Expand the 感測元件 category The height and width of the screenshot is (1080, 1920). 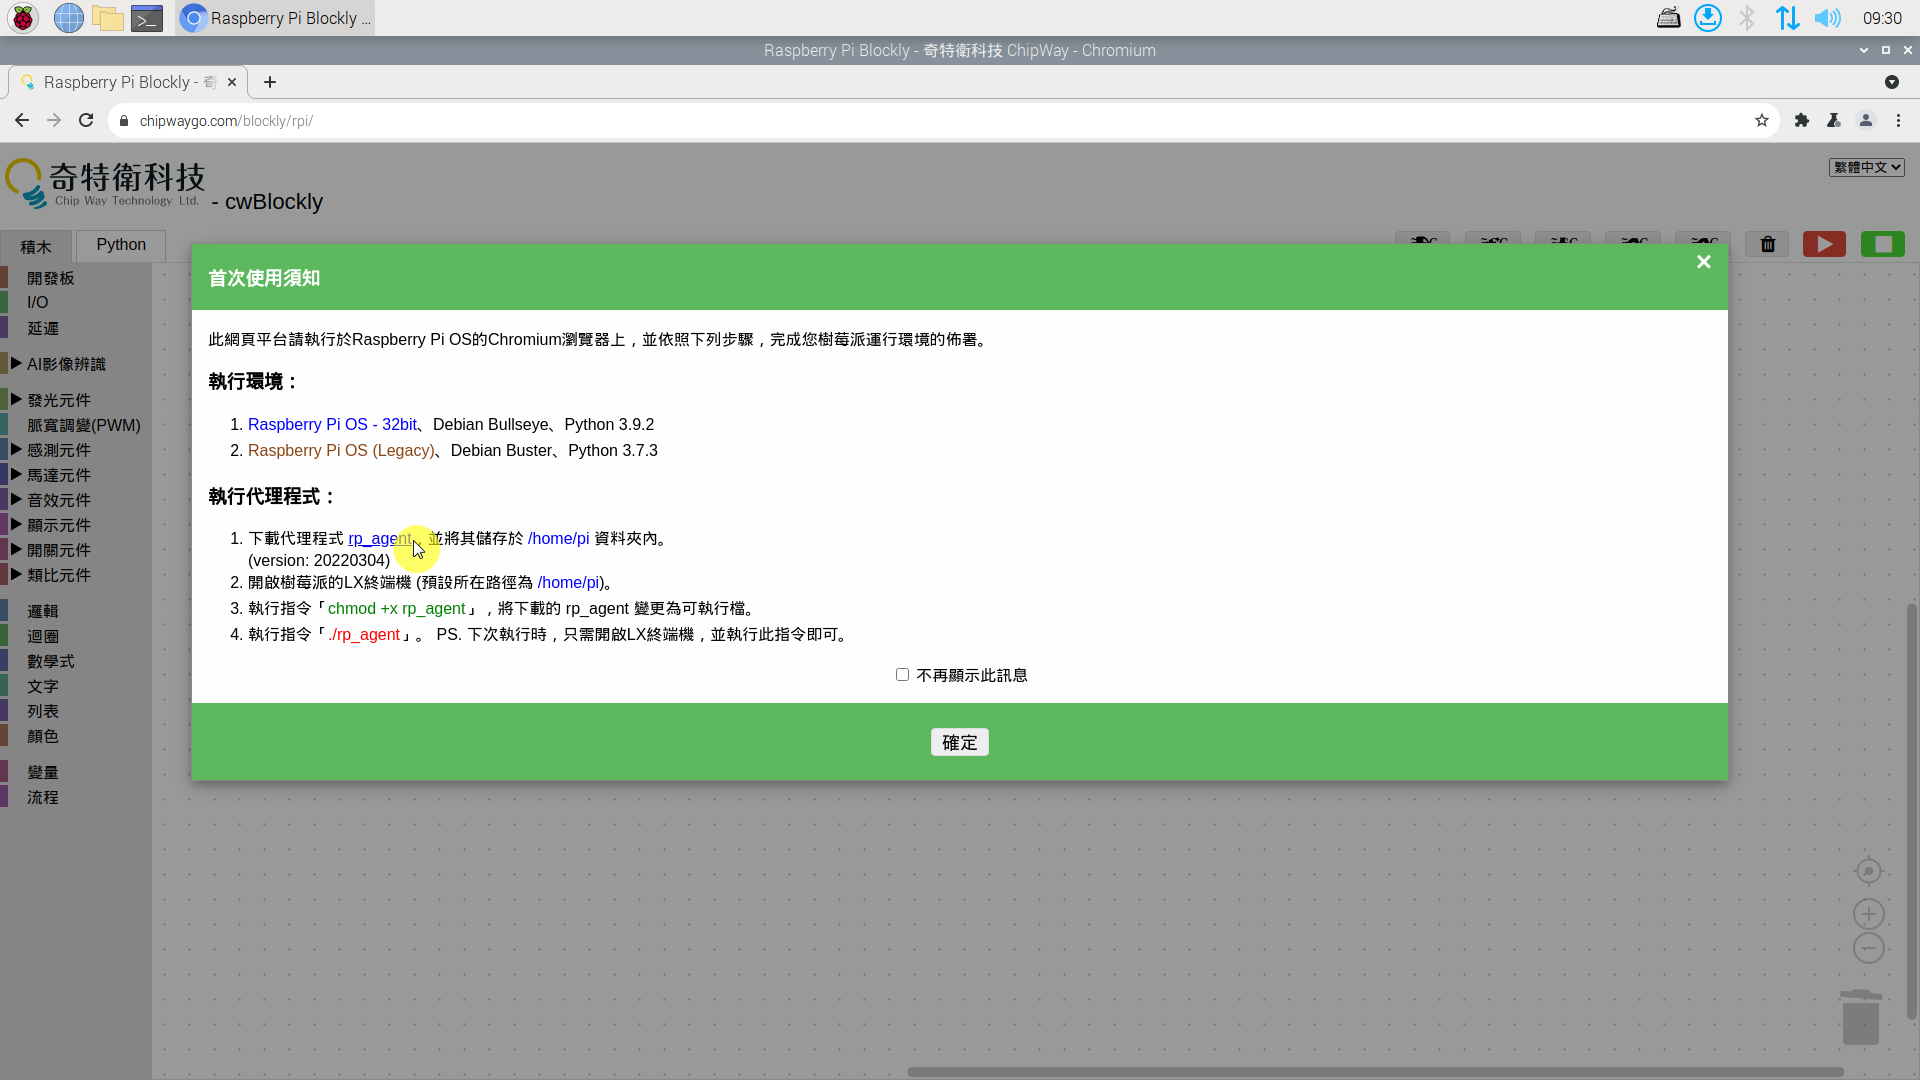(58, 450)
